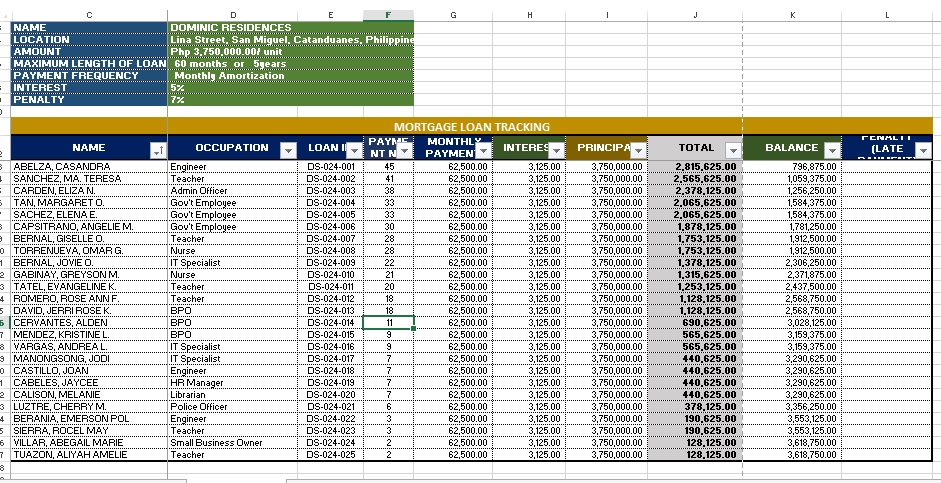Select column G header
941x483 pixels.
(x=453, y=15)
